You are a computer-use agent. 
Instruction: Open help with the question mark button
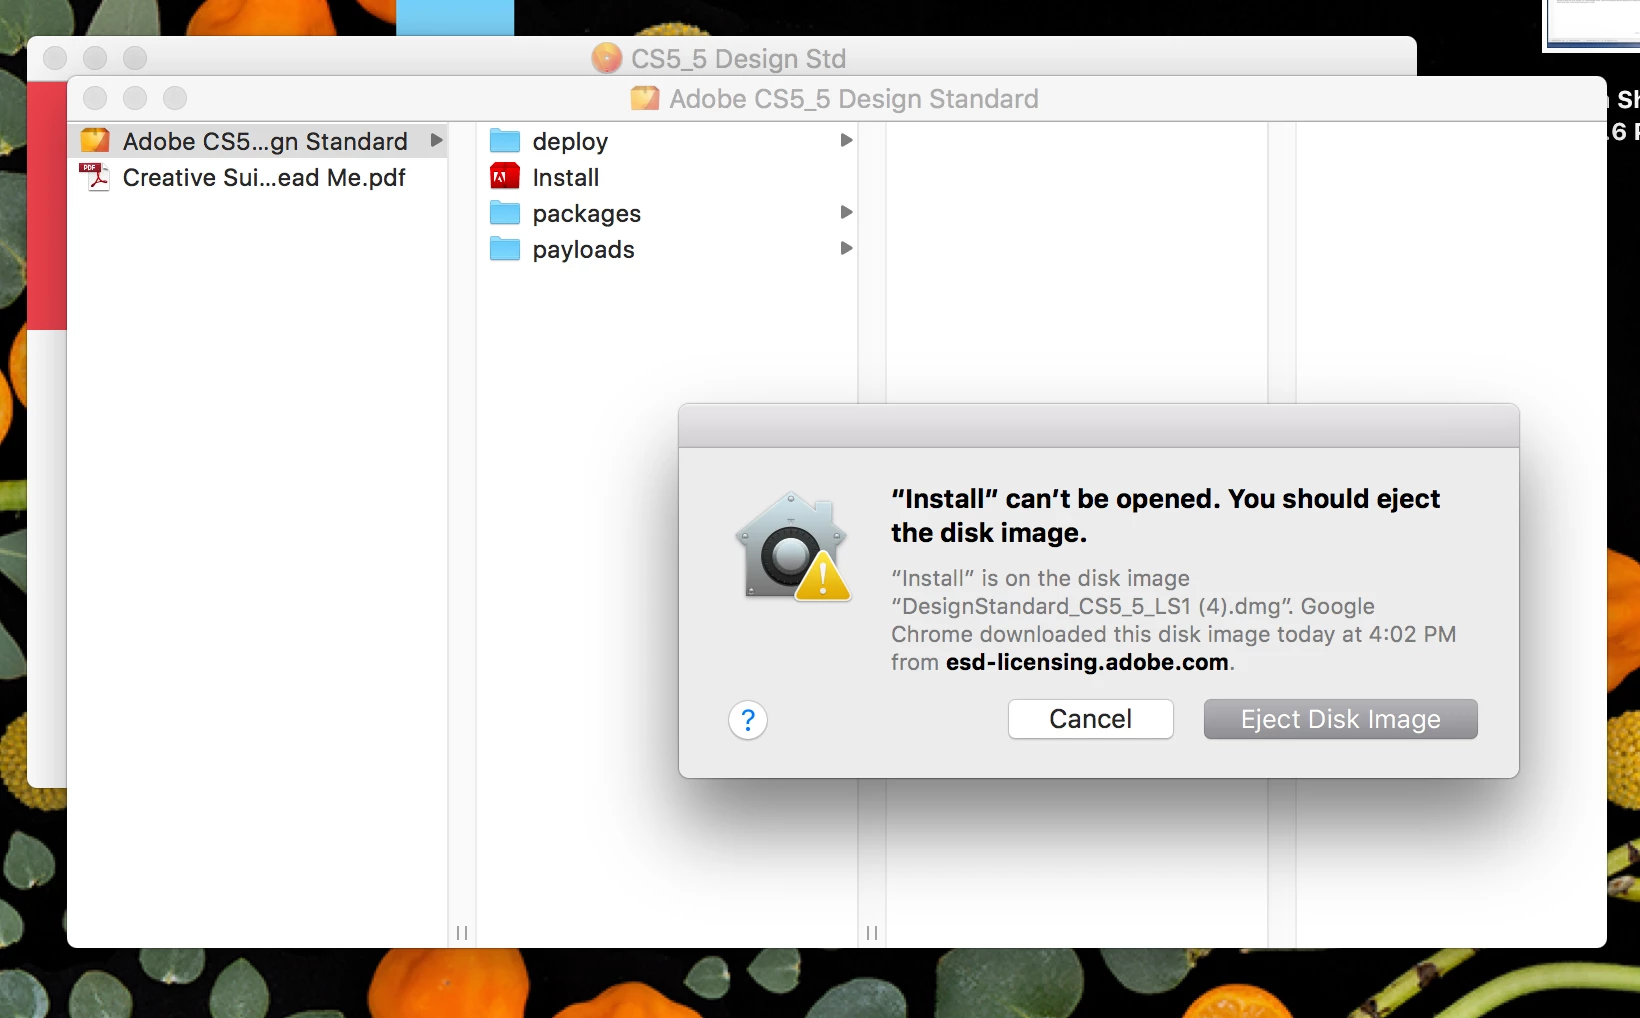coord(748,720)
